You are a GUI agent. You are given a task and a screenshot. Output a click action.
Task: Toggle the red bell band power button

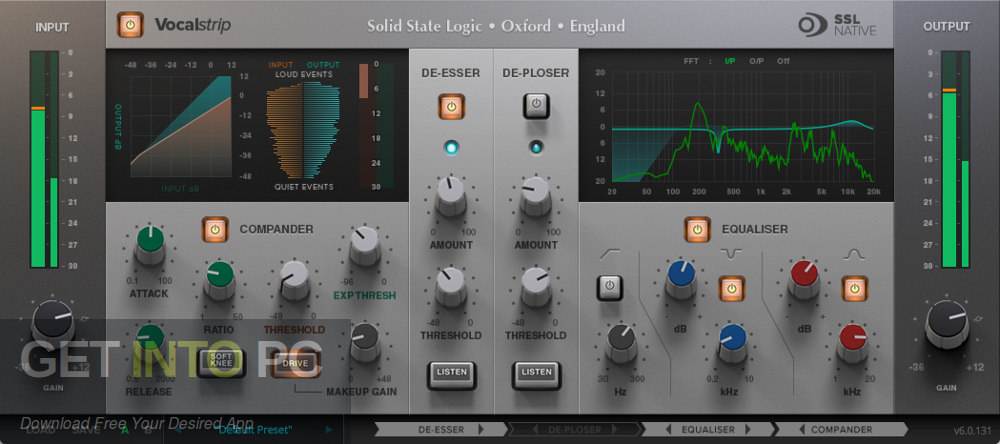854,289
